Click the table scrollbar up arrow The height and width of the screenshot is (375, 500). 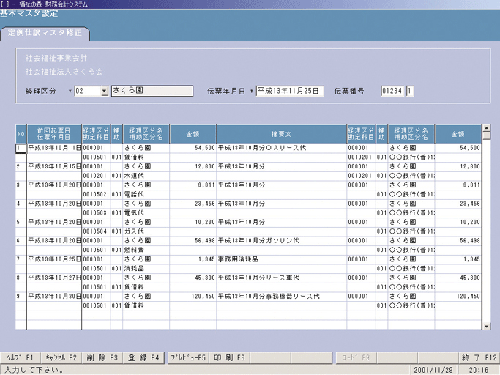click(487, 128)
